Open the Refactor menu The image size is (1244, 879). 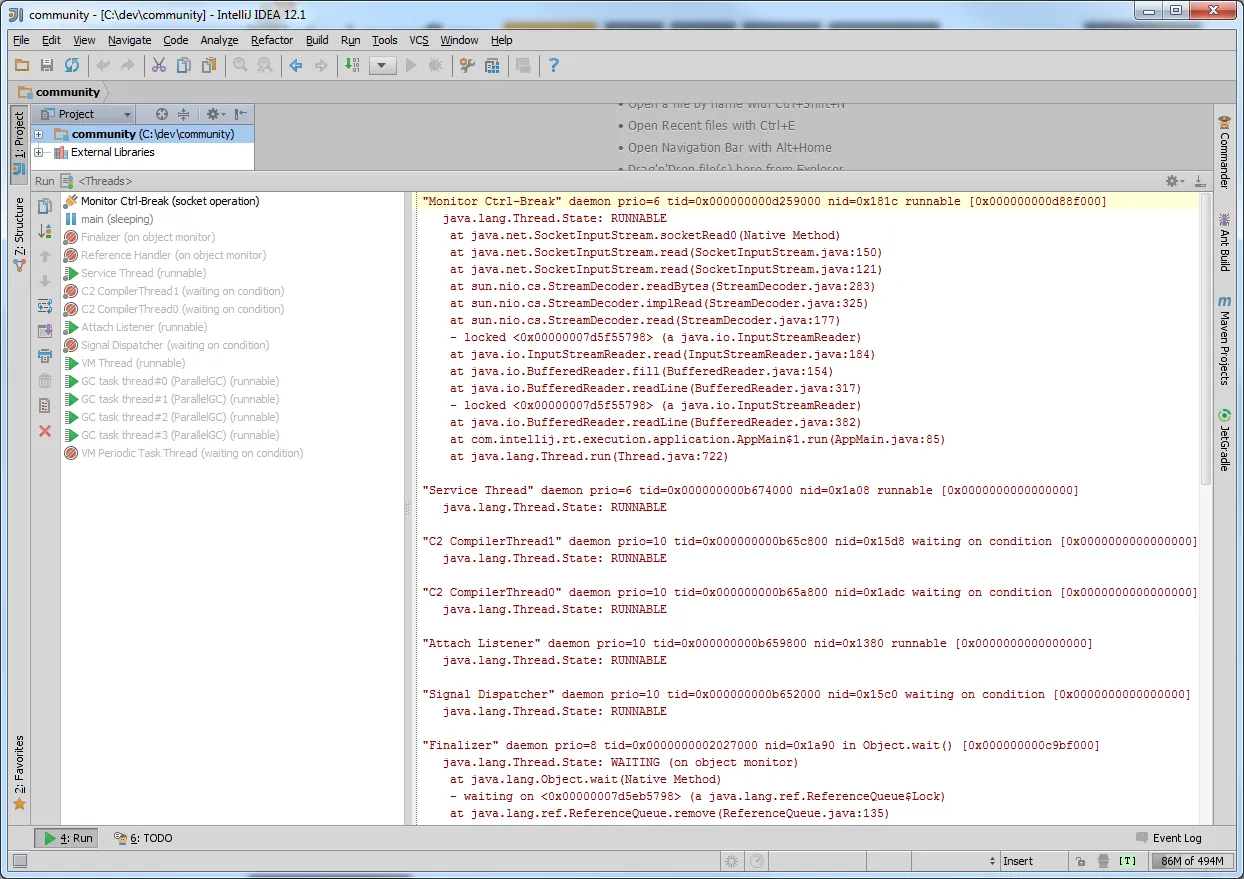tap(272, 40)
